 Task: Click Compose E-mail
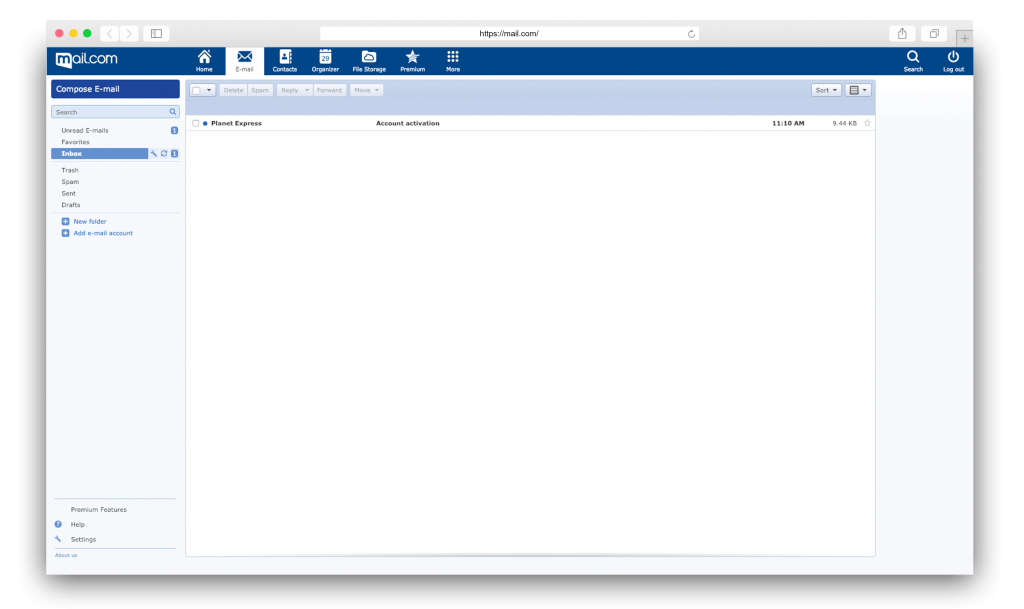tap(116, 89)
